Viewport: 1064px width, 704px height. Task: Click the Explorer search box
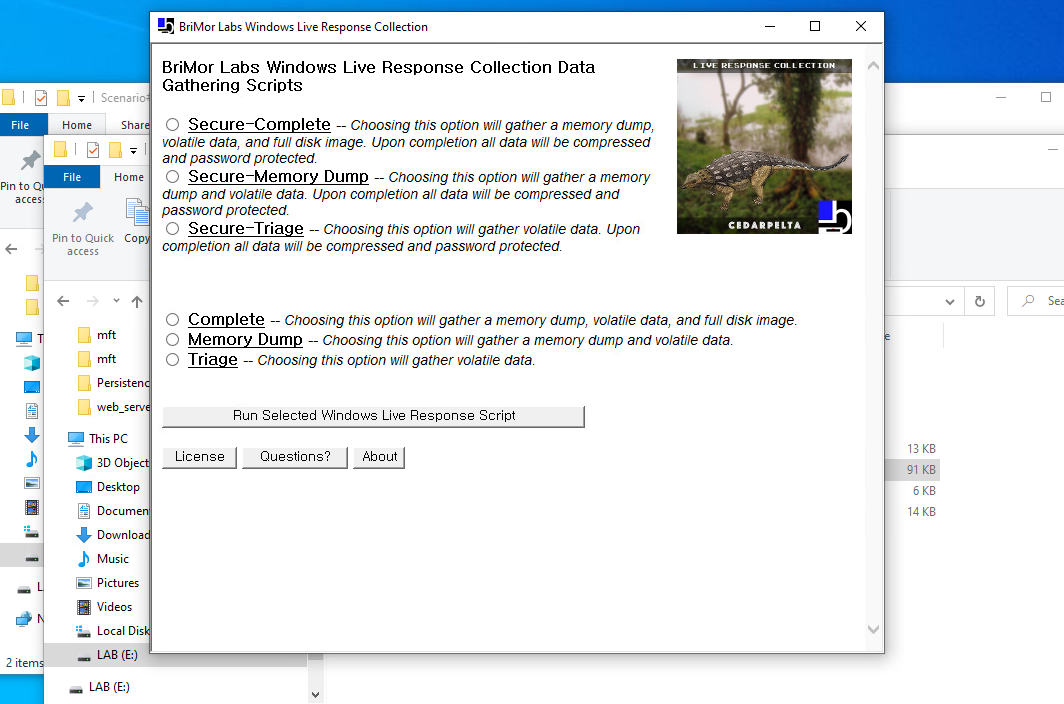point(1036,301)
